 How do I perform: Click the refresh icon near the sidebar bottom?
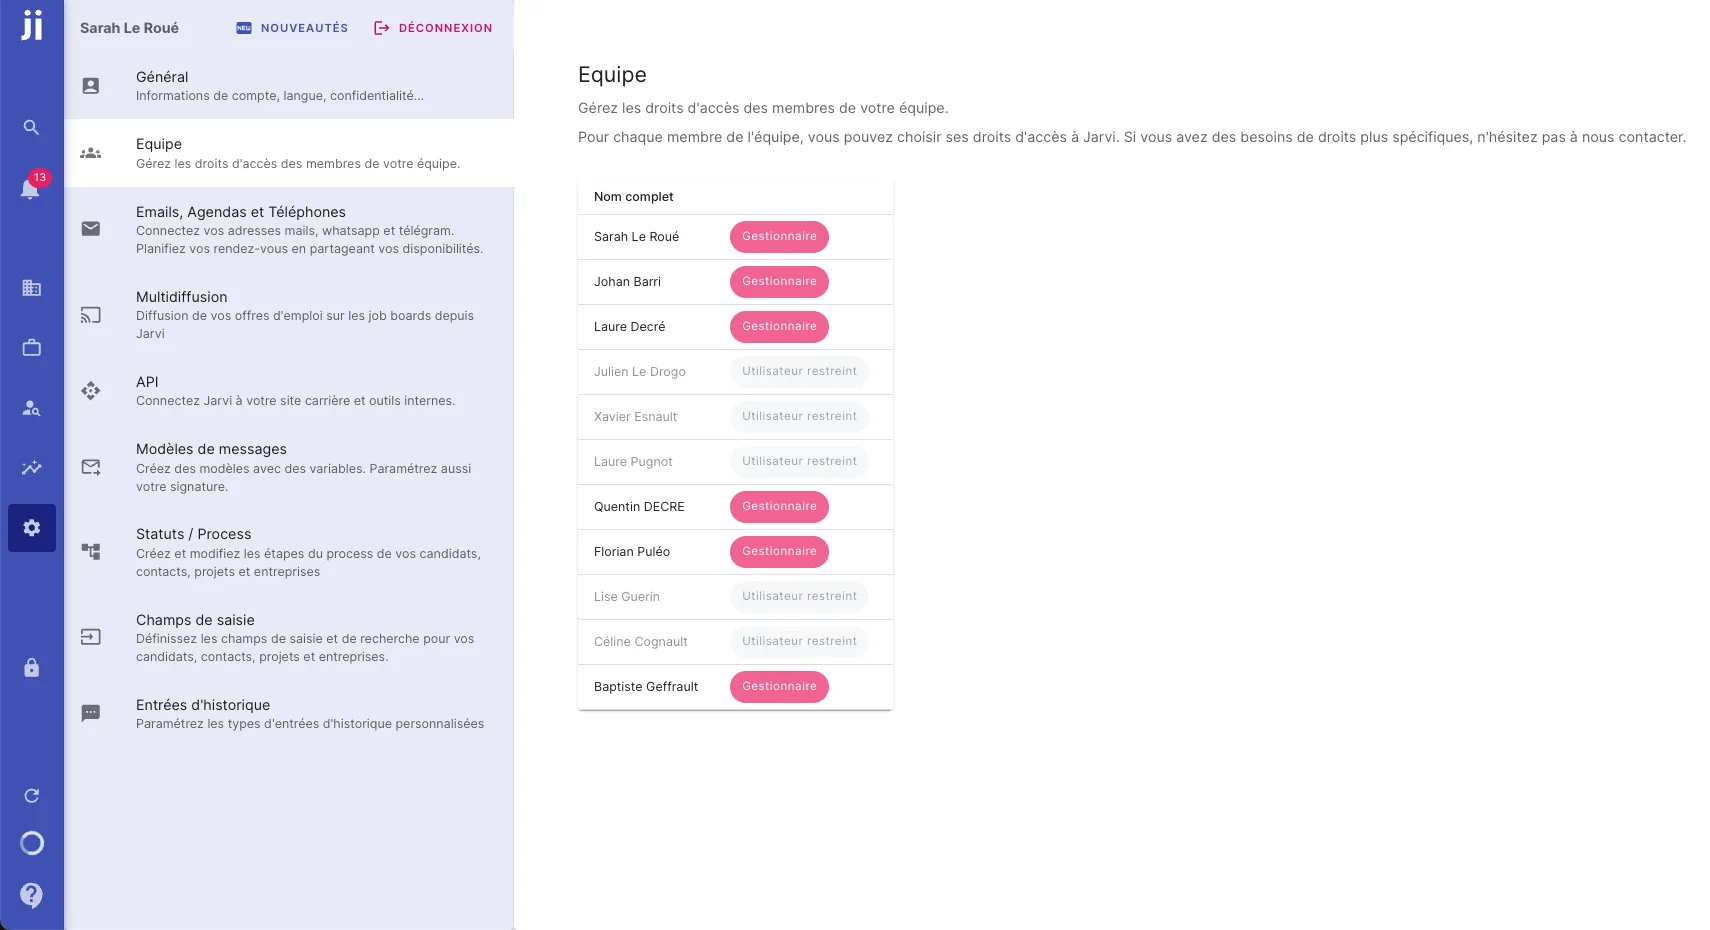(x=31, y=795)
